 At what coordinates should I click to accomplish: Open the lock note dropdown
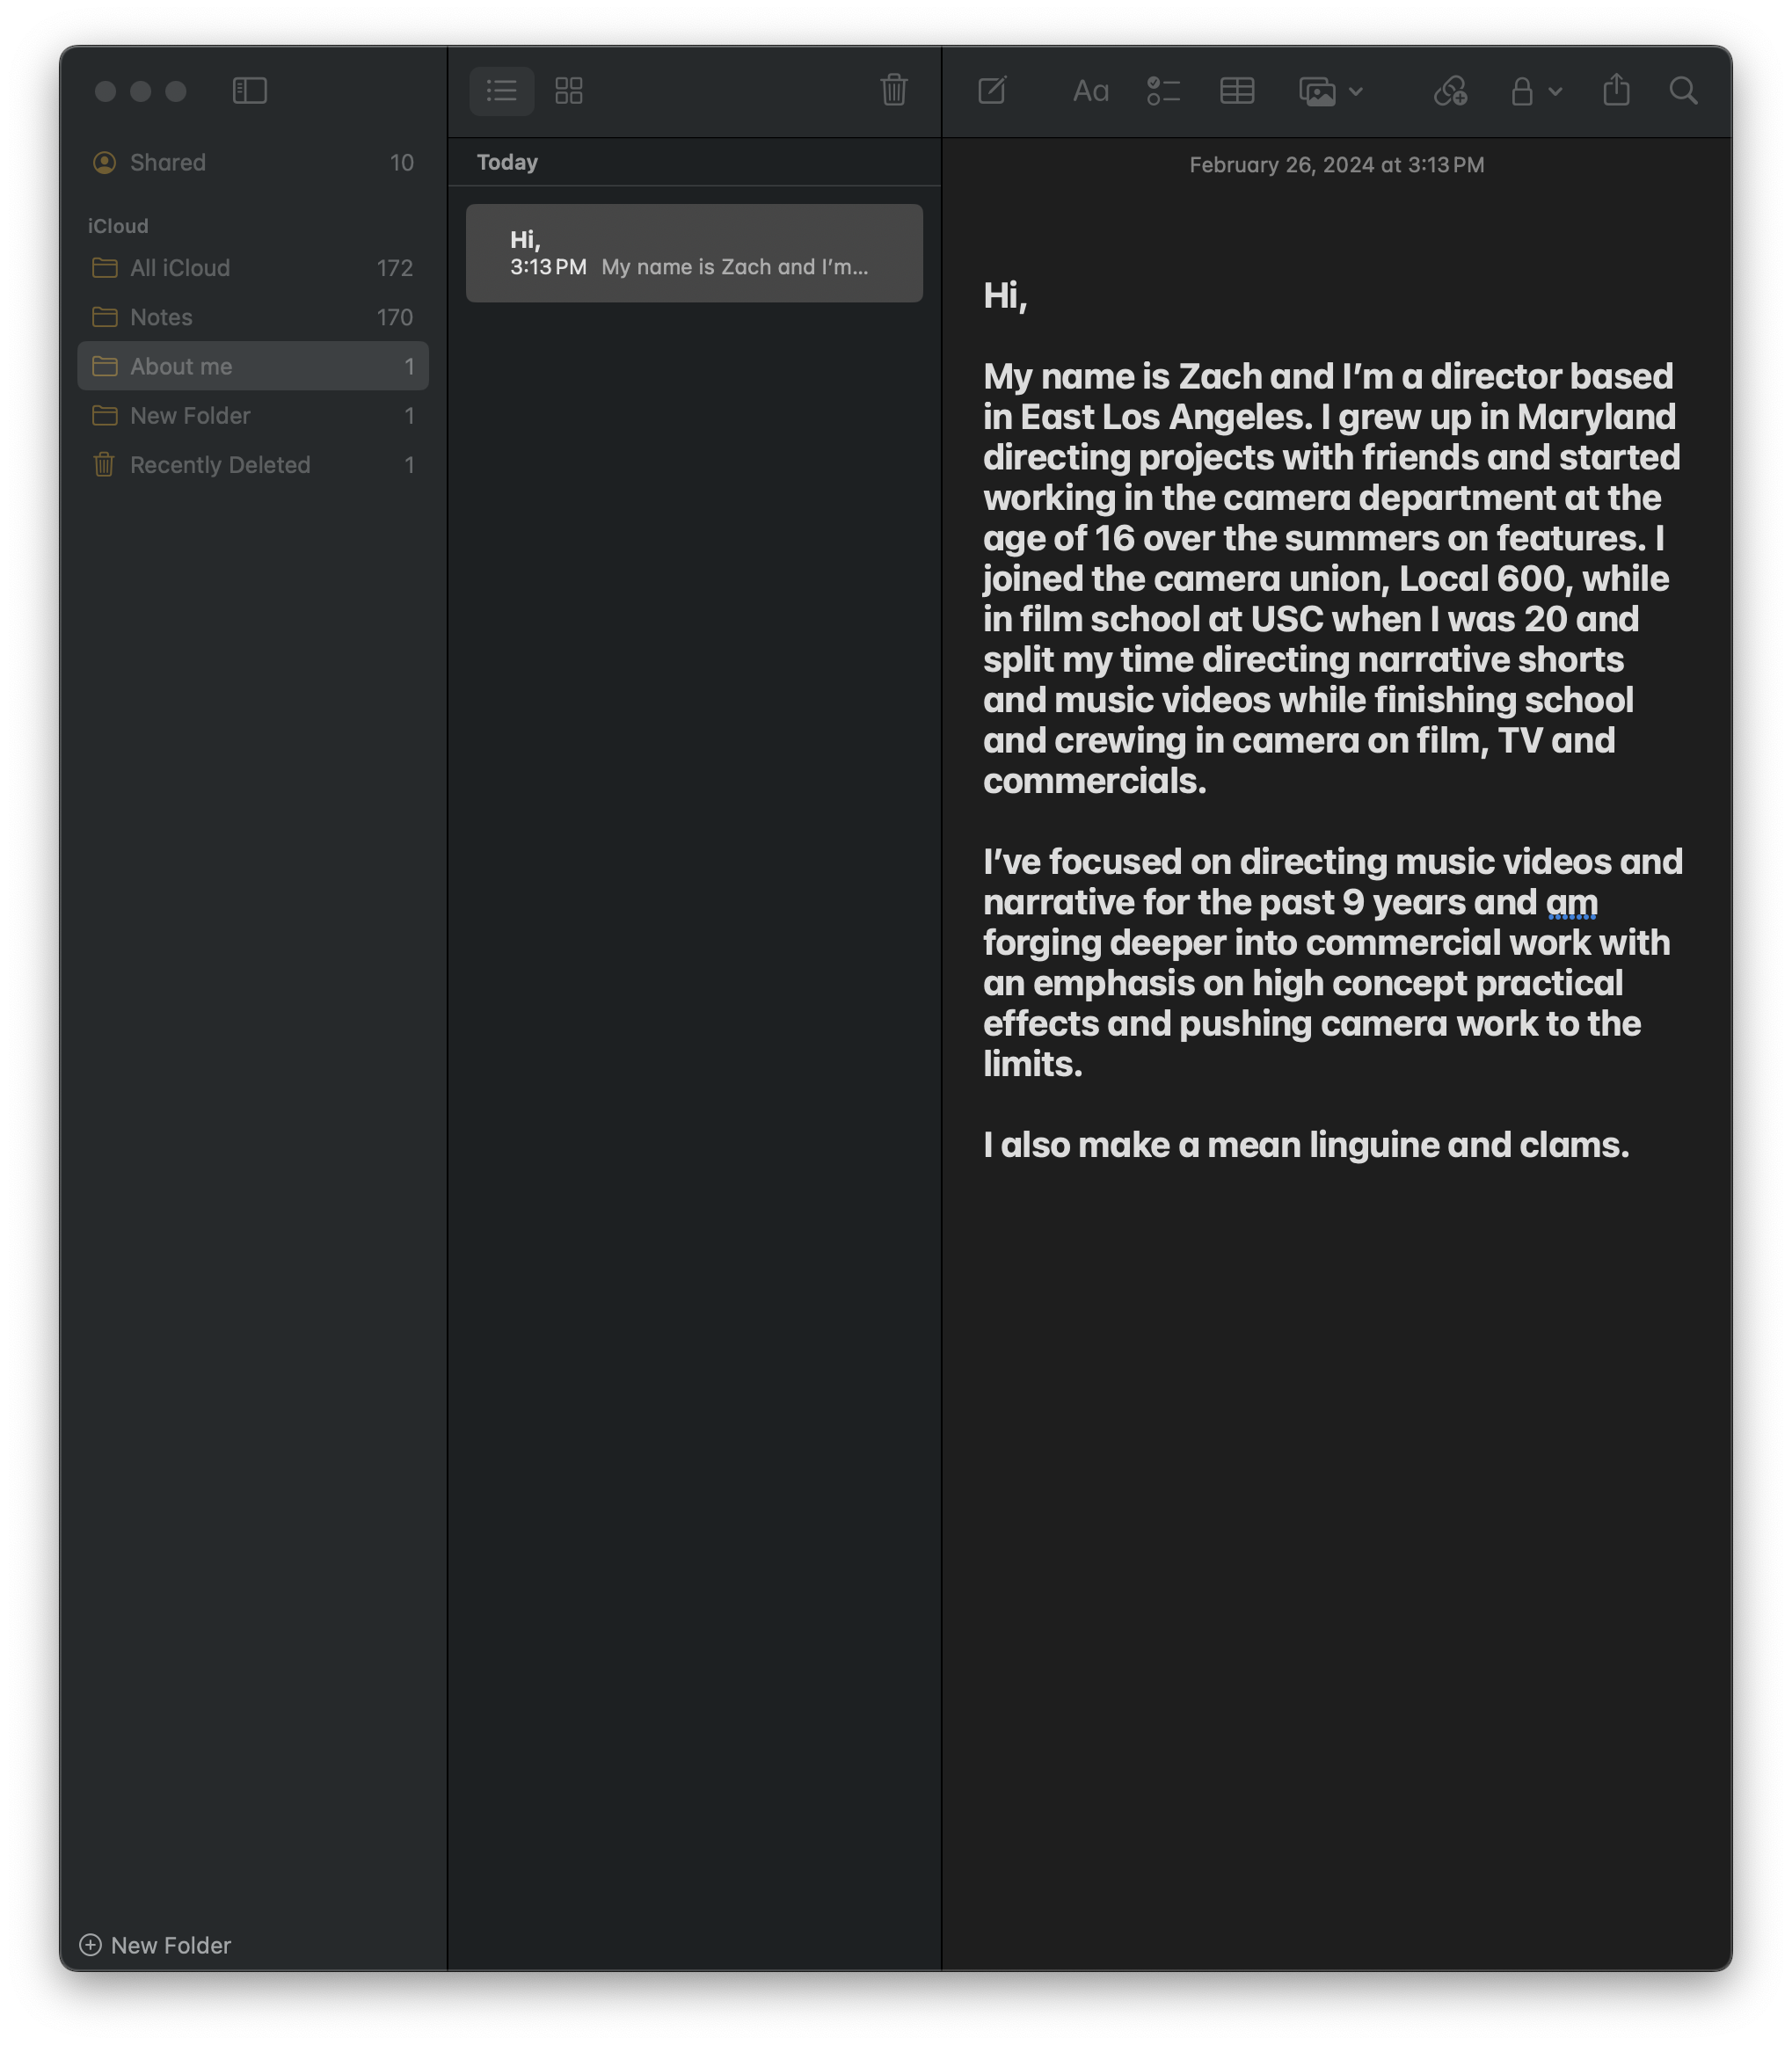click(x=1535, y=91)
